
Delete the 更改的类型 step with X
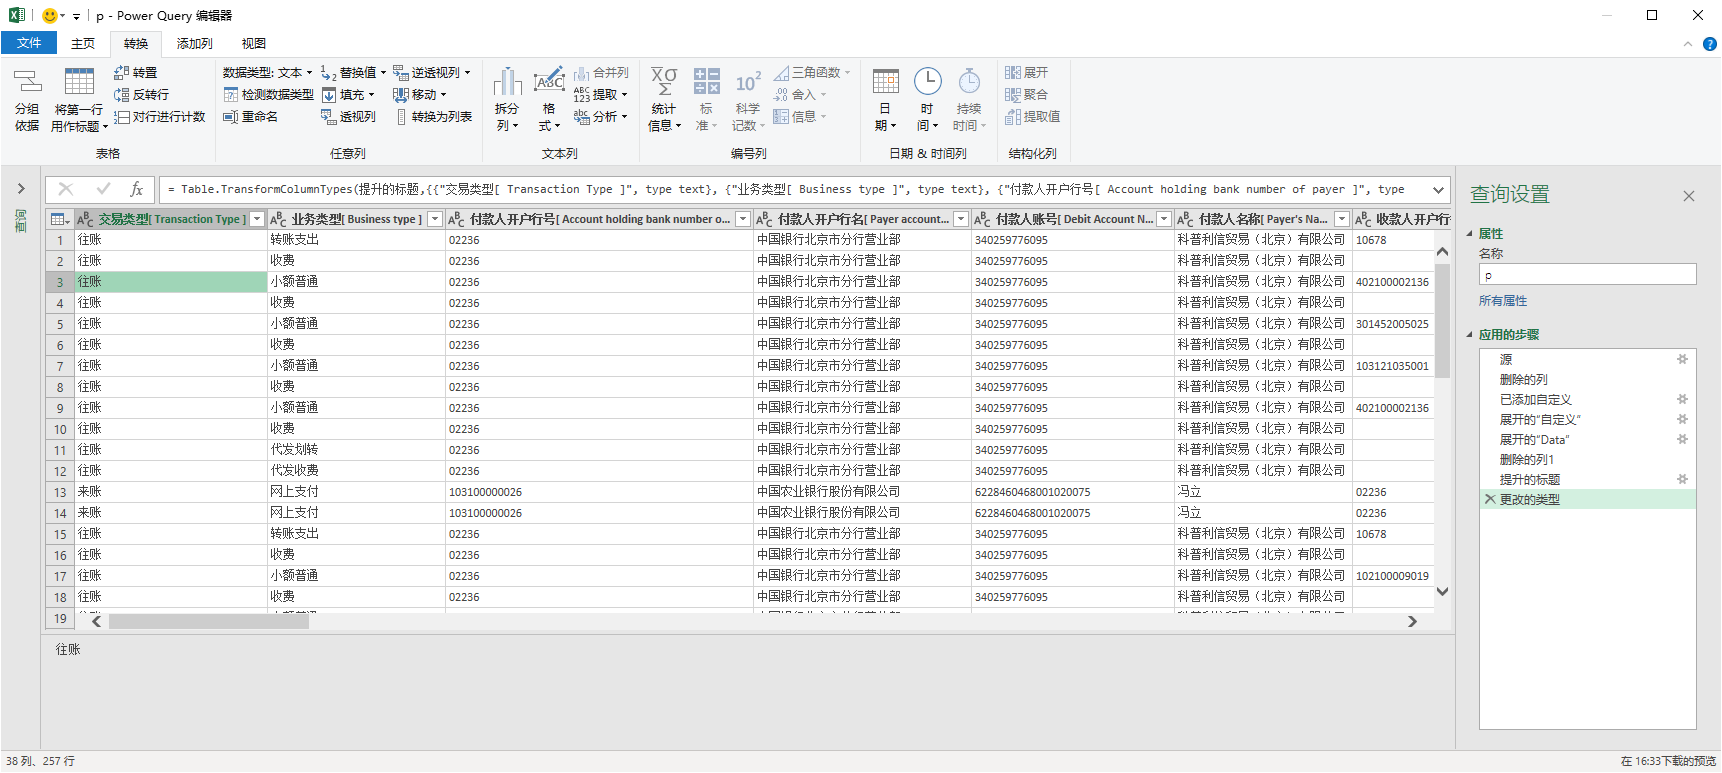1490,499
